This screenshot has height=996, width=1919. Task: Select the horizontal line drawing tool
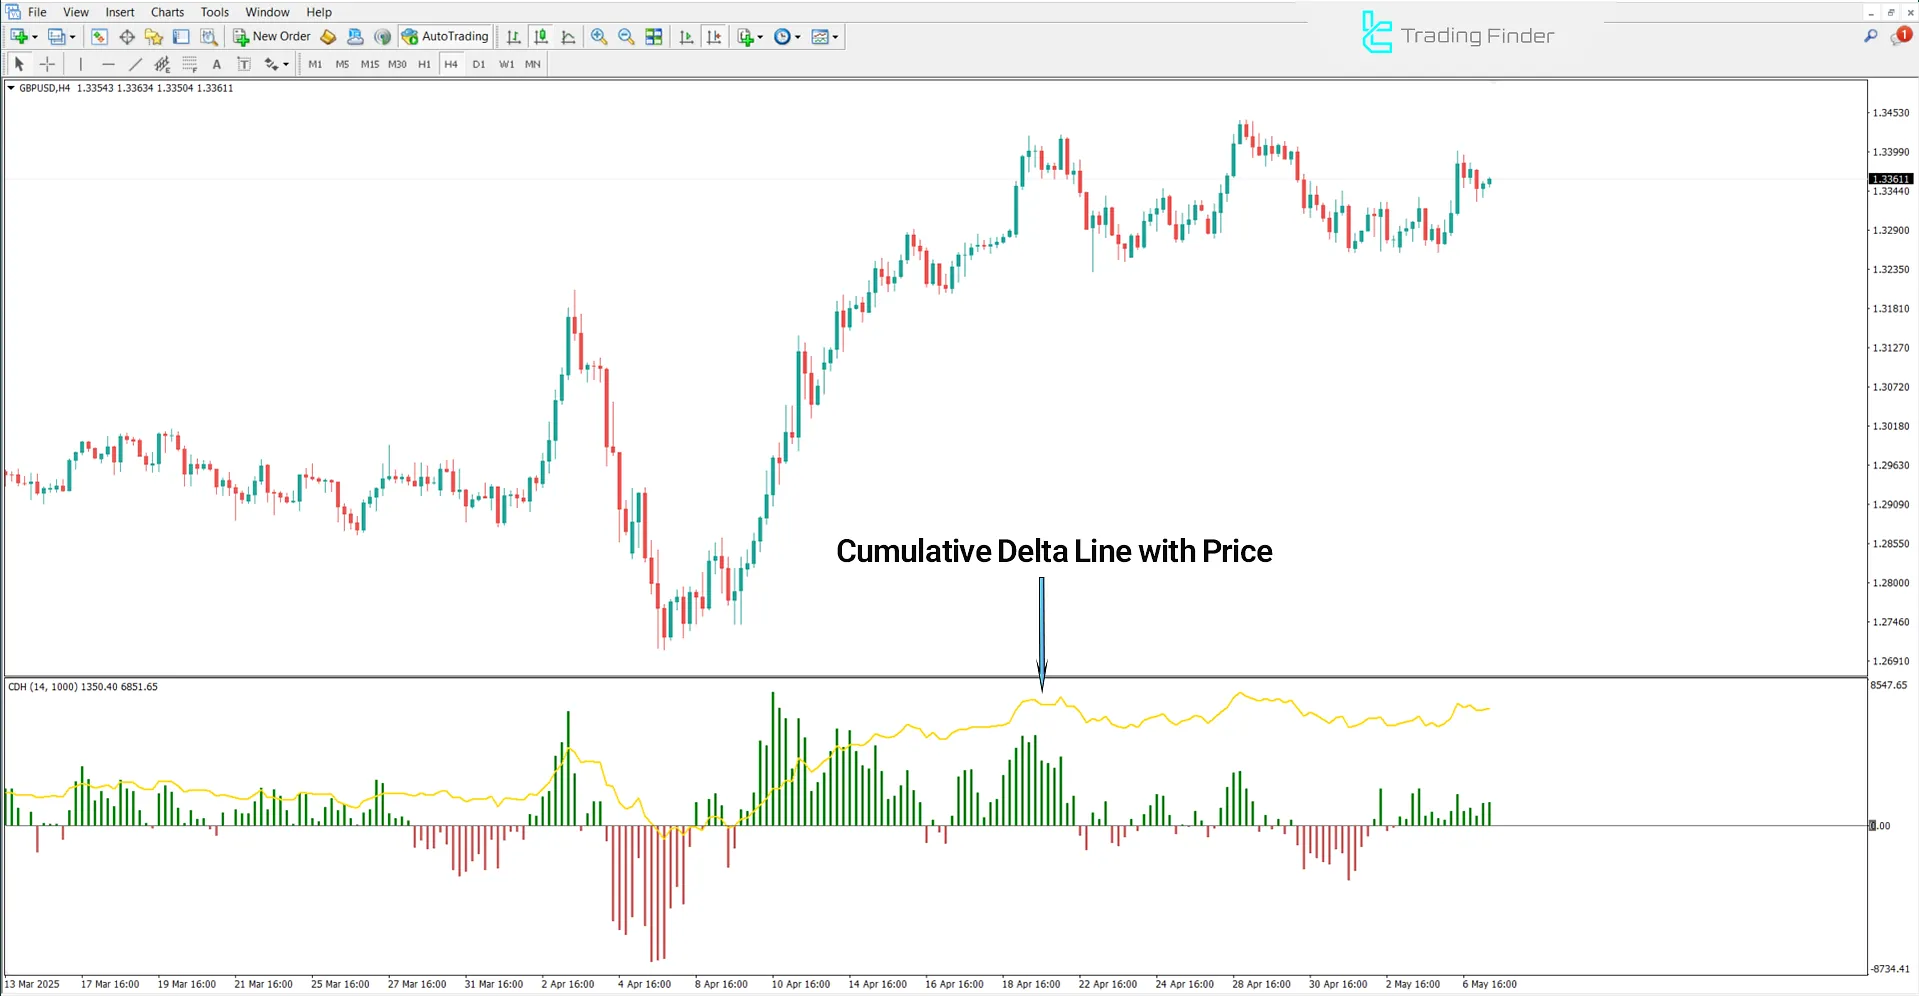(108, 64)
